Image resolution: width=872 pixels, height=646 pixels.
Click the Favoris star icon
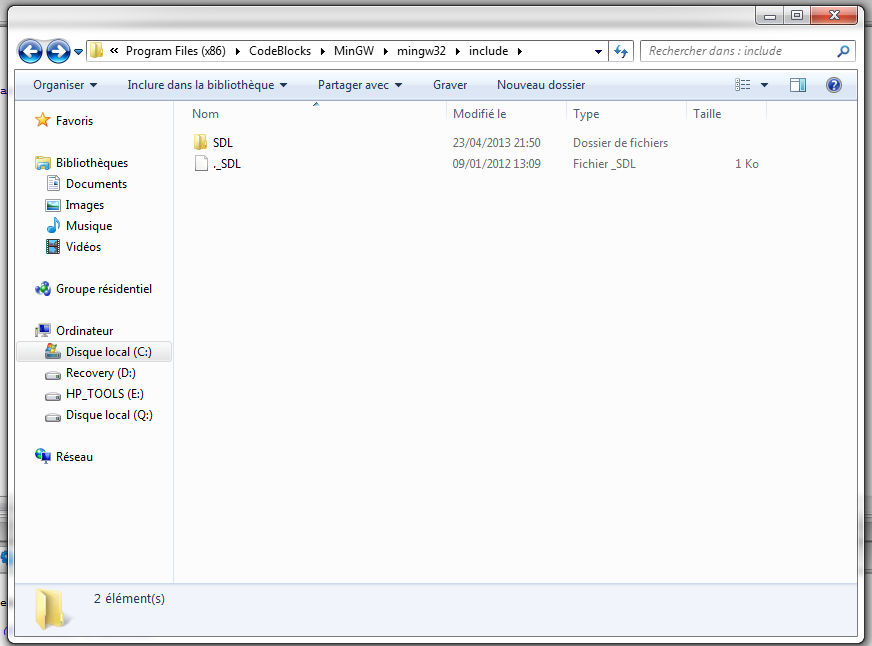[x=42, y=120]
